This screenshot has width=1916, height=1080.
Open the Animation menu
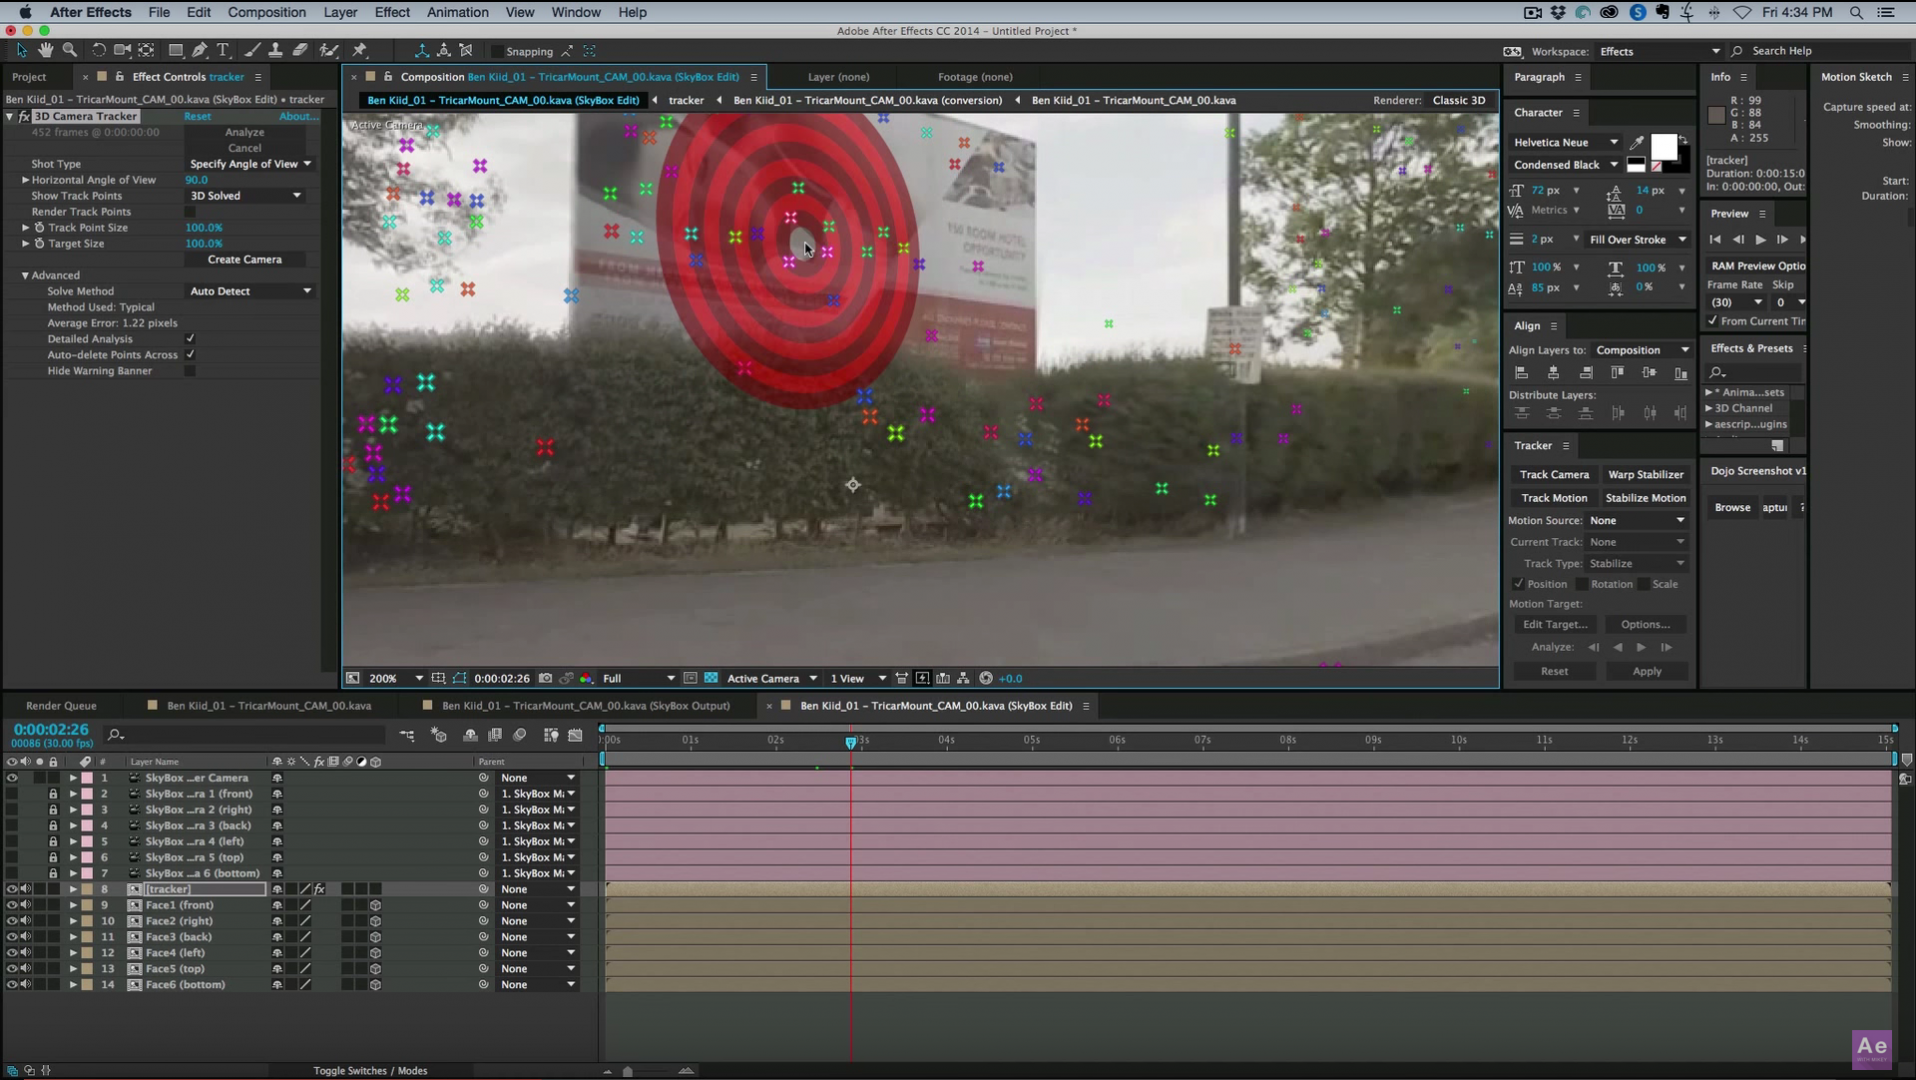[458, 12]
